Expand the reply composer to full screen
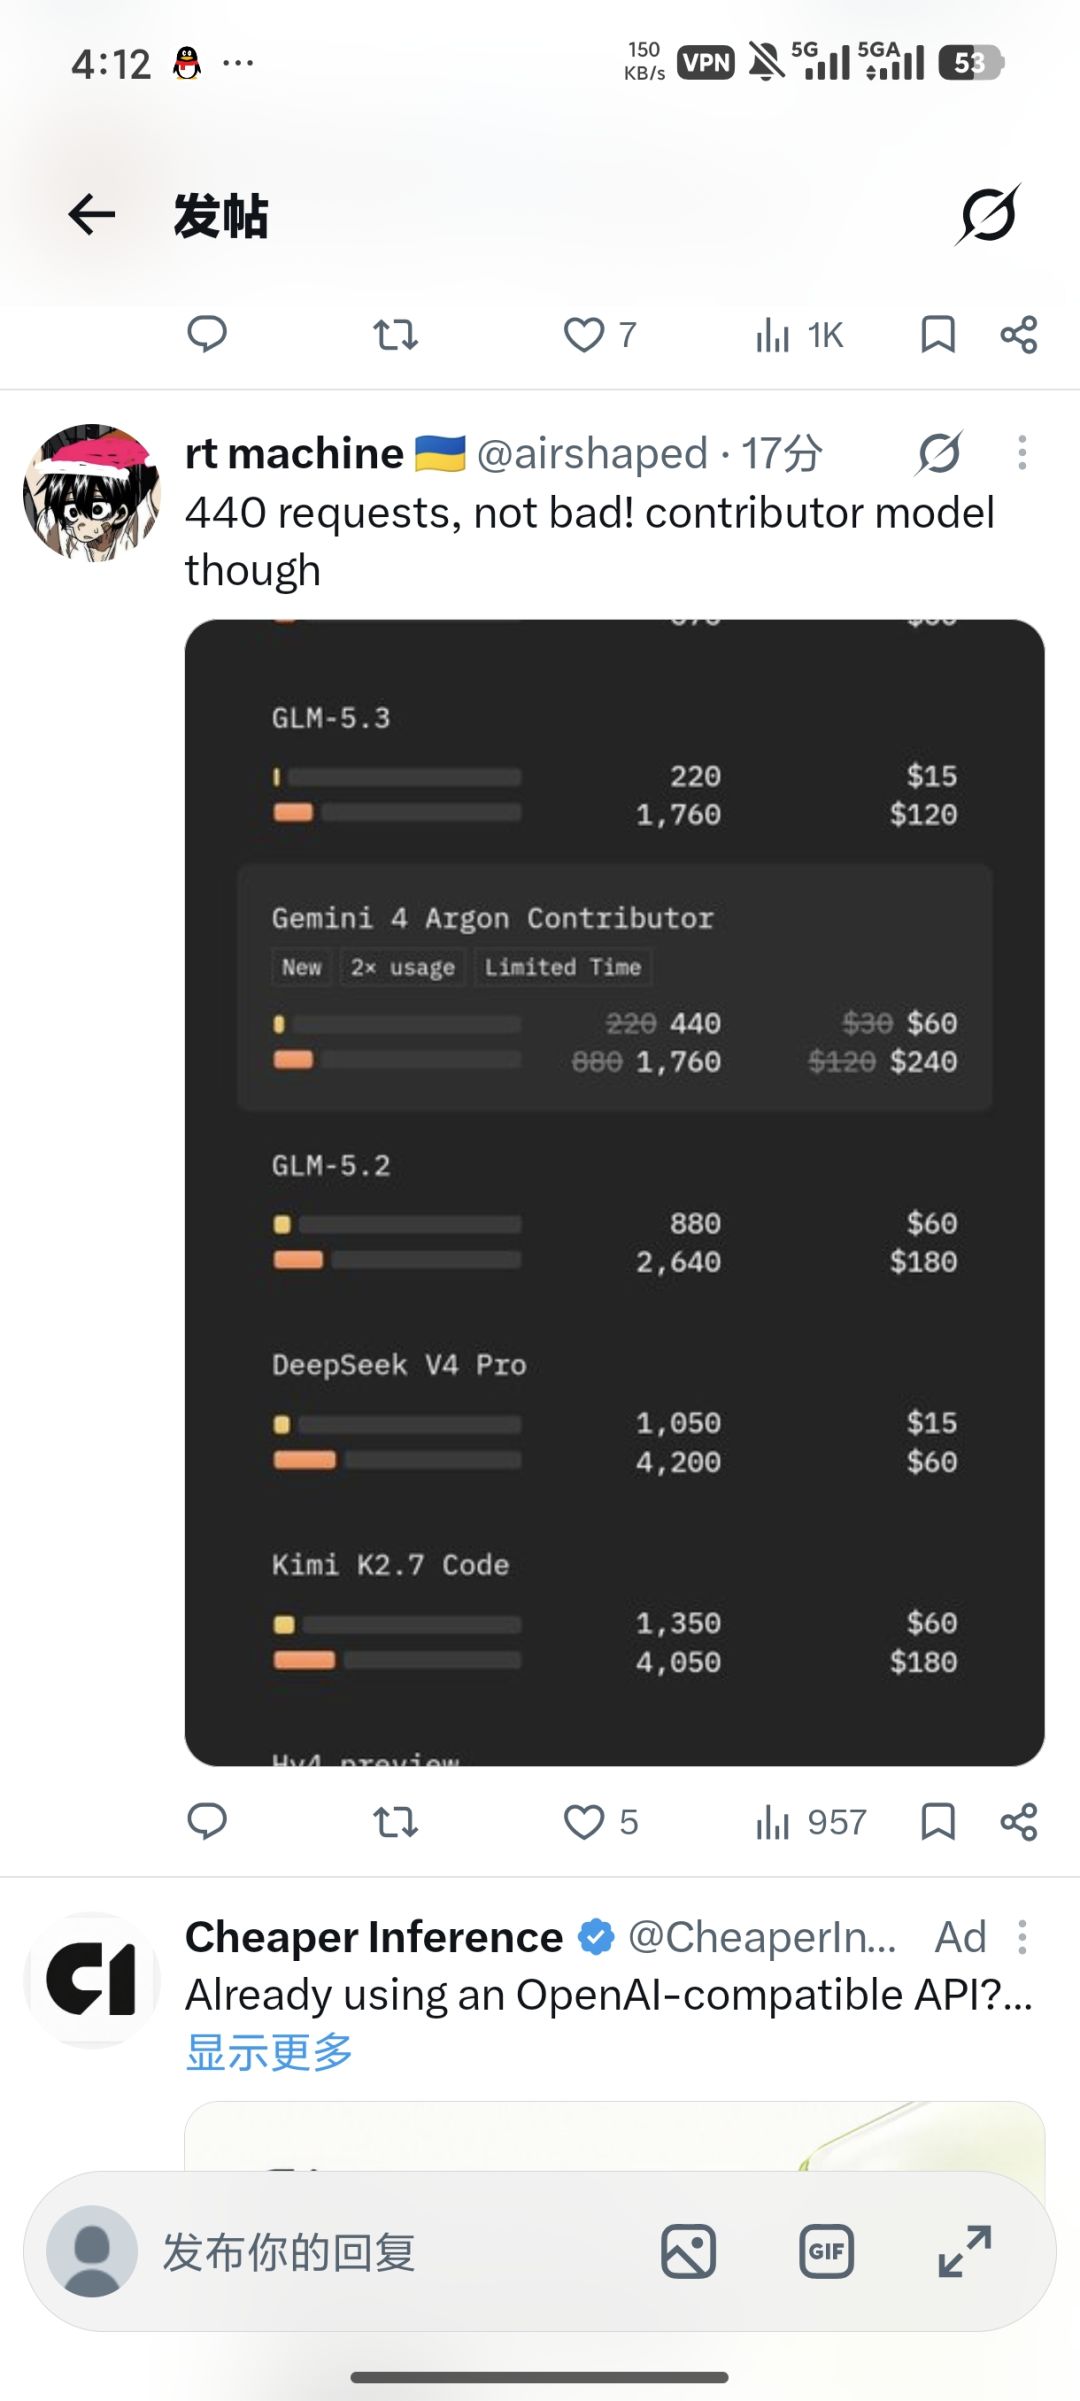 (965, 2252)
